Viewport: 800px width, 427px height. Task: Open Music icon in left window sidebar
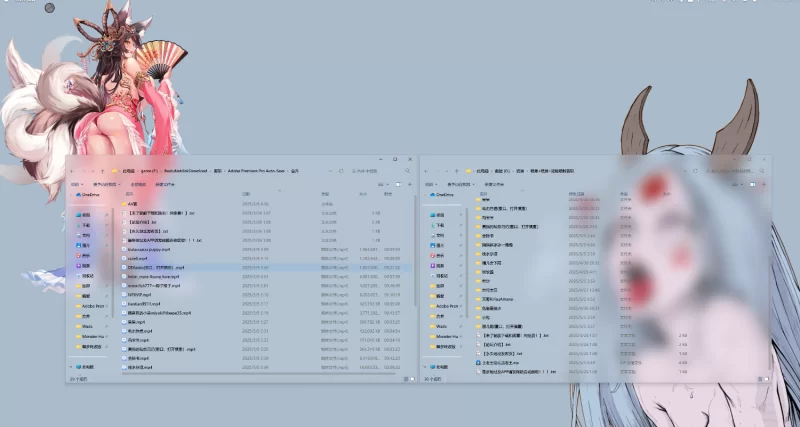point(79,255)
